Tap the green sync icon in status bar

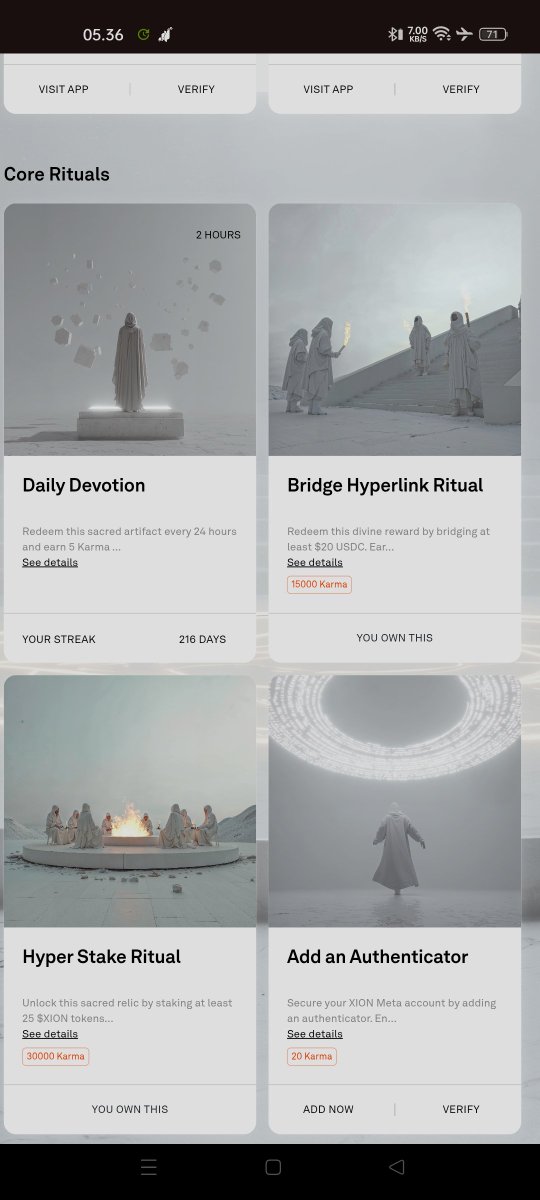pyautogui.click(x=143, y=34)
